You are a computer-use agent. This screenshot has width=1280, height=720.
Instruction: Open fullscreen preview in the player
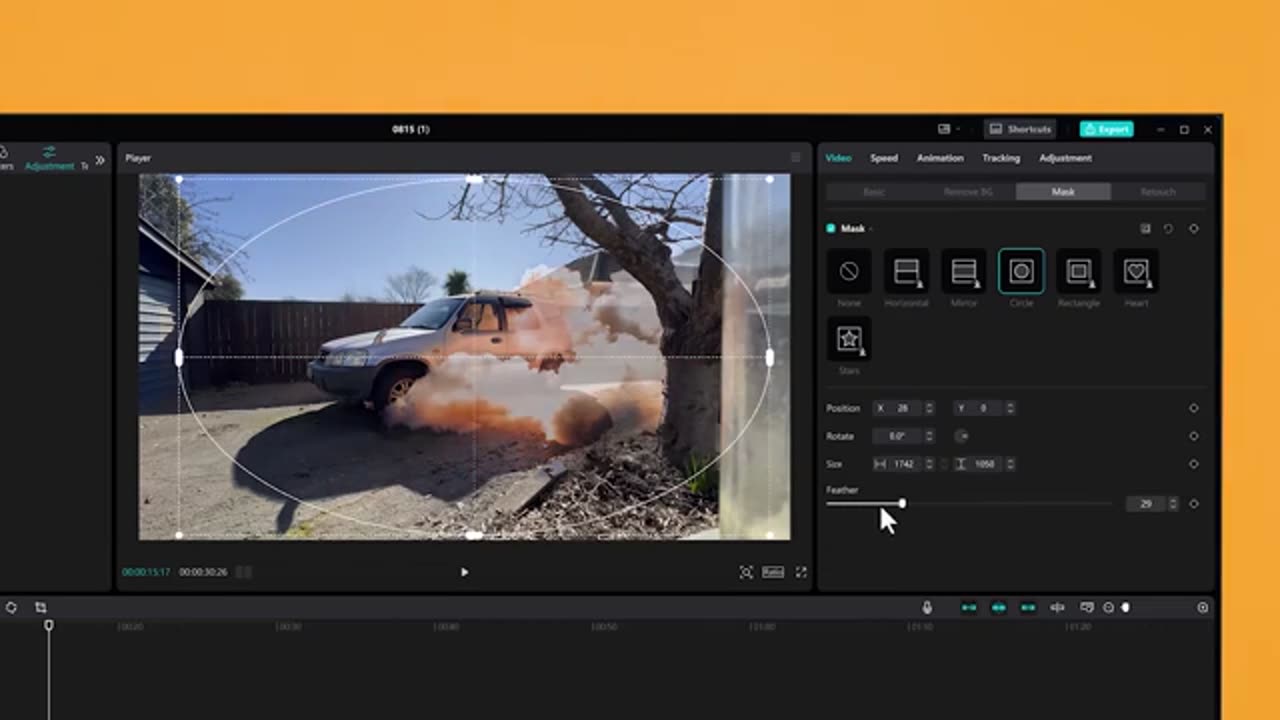(801, 572)
